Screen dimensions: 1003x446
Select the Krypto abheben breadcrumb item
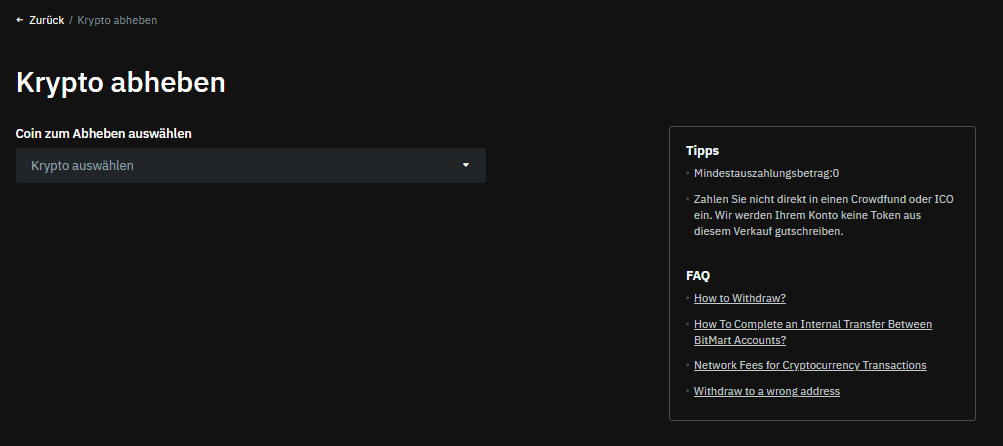[117, 20]
